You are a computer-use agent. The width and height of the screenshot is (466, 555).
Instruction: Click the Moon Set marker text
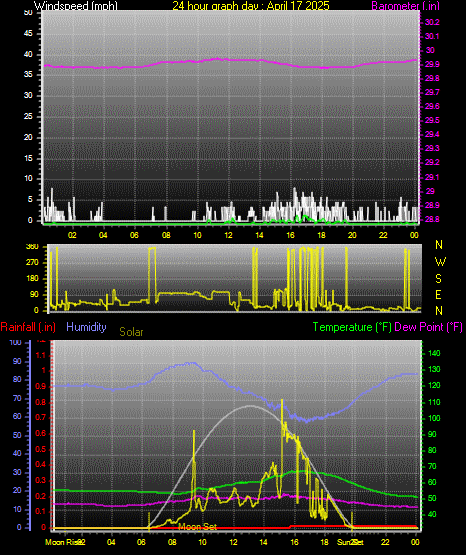[197, 527]
